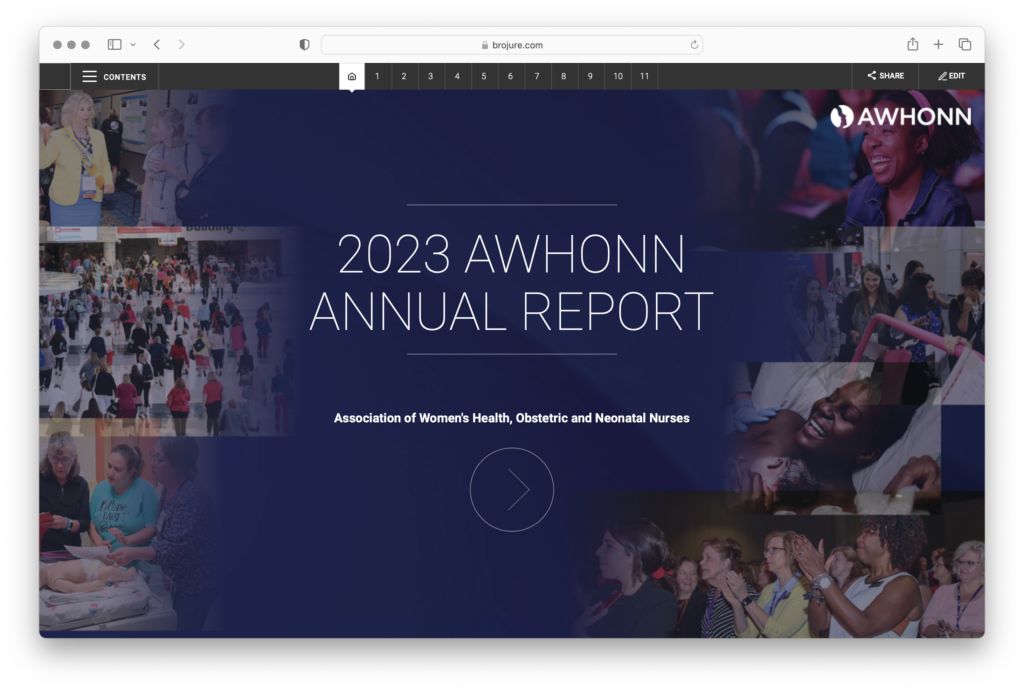The image size is (1024, 690).
Task: Open the Contents hamburger menu
Action: click(x=114, y=76)
